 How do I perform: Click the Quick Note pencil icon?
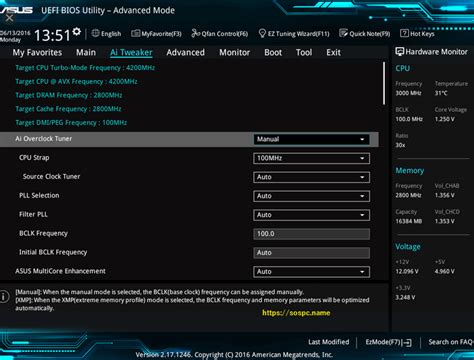(x=343, y=33)
